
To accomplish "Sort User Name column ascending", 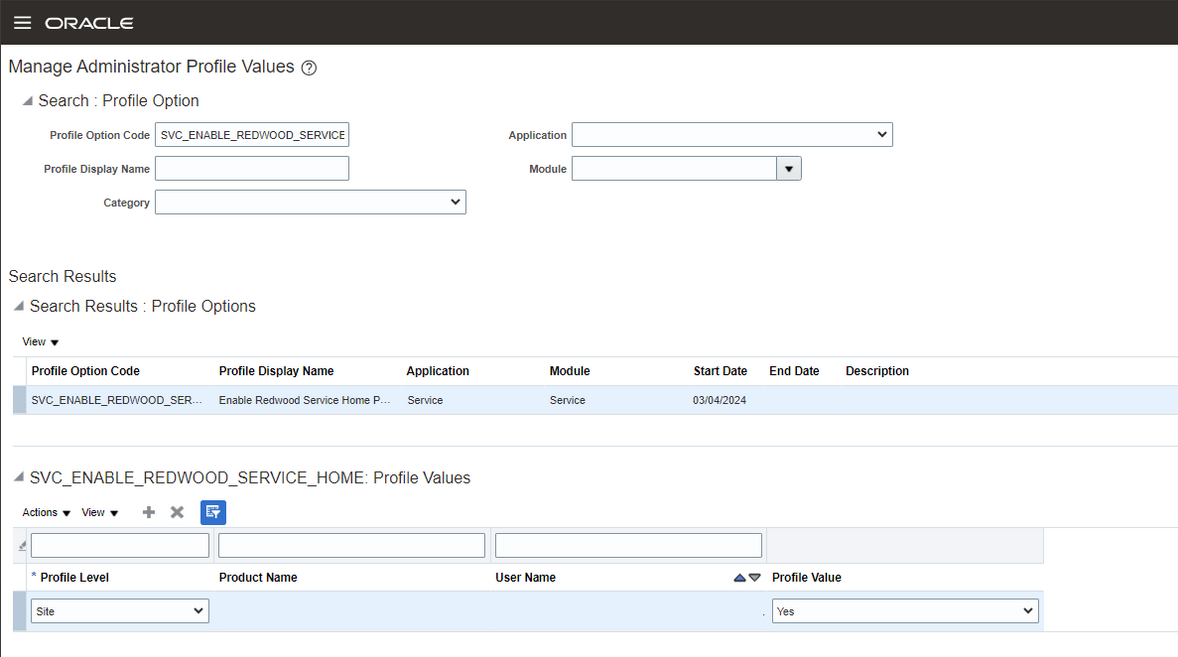I will (739, 577).
